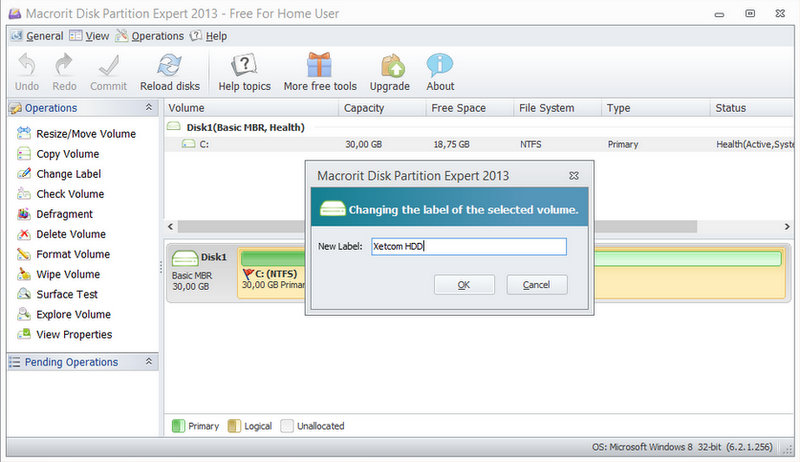Sort by the File System column header
Viewport: 800px width, 462px height.
(557, 108)
